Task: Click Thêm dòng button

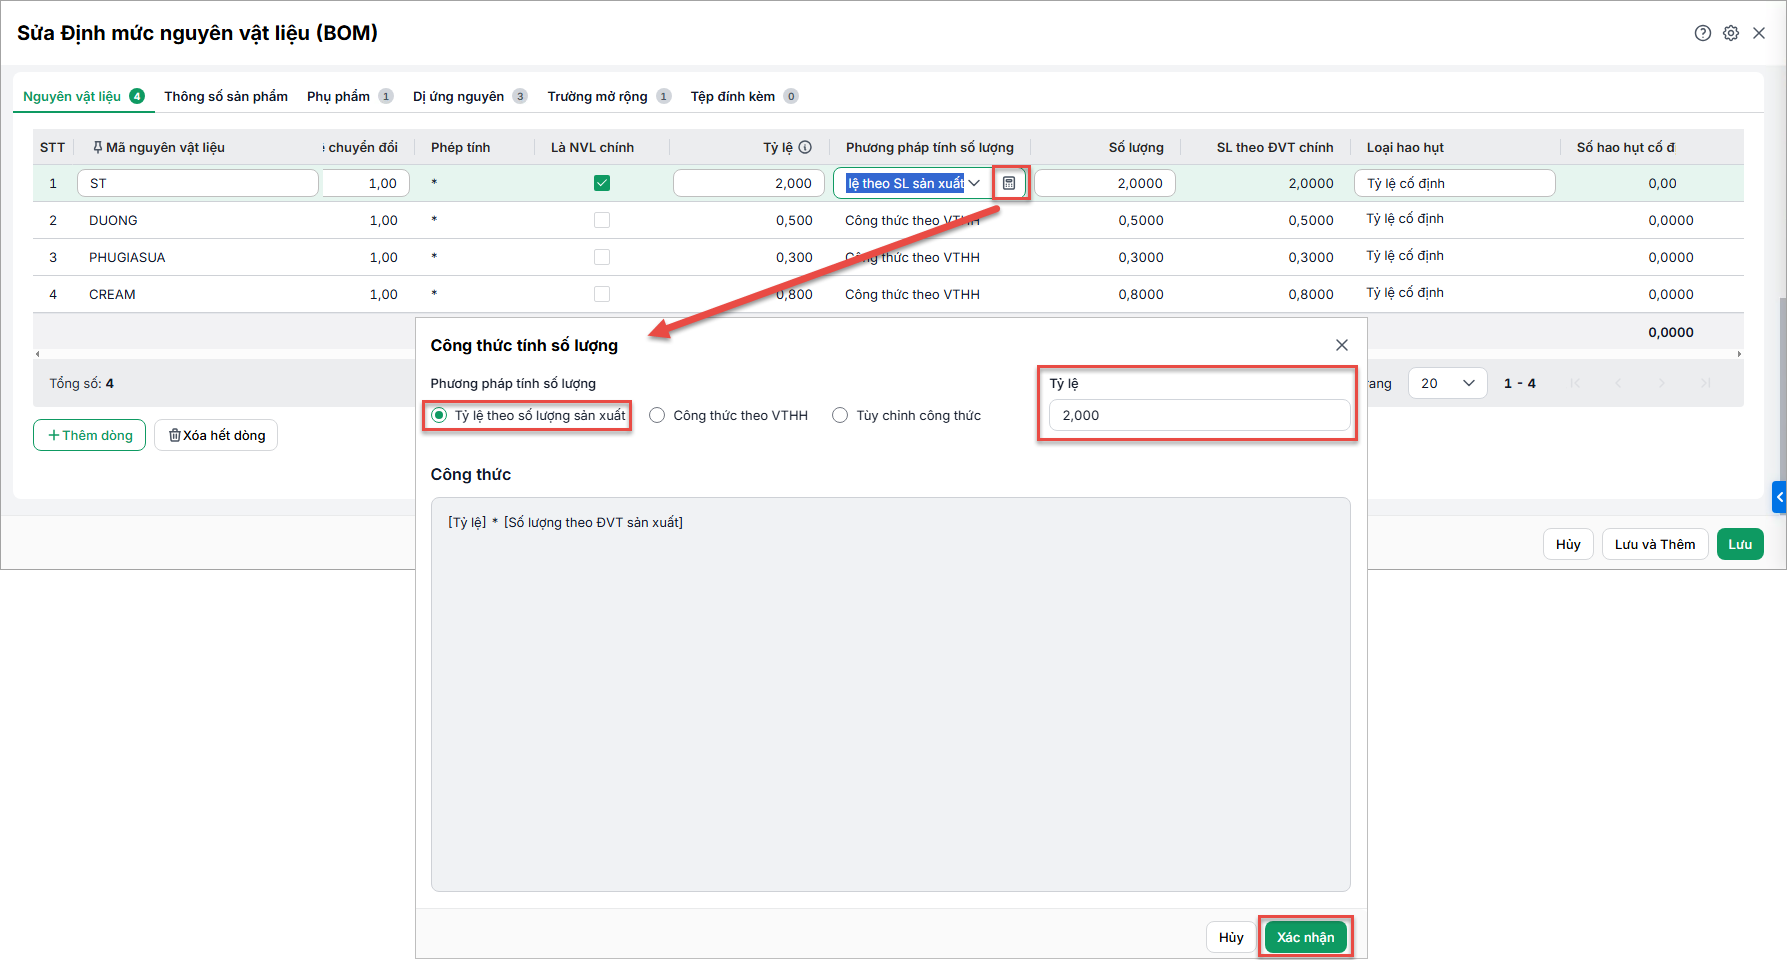Action: pyautogui.click(x=90, y=435)
